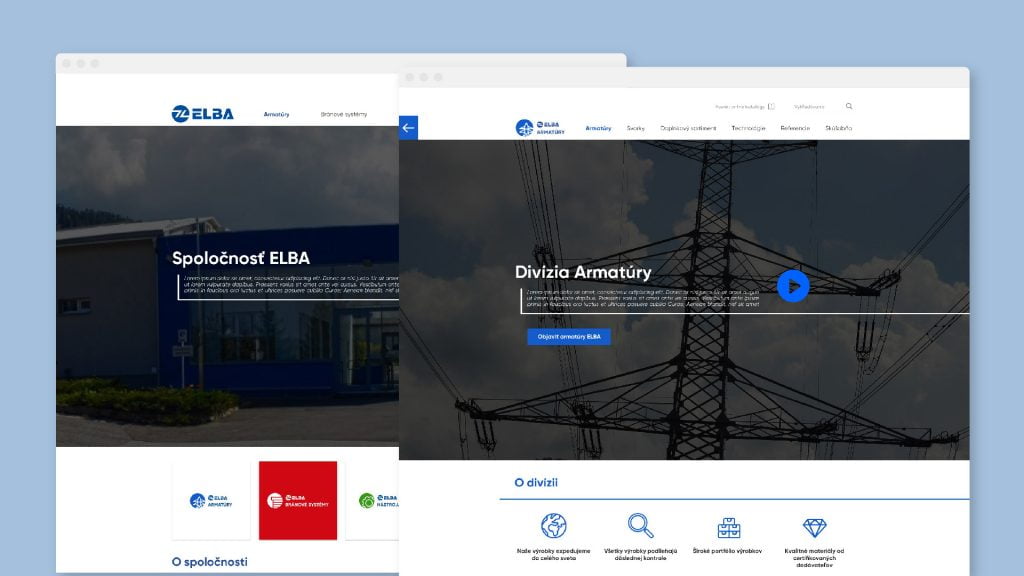Click the Divízia Armatúry hero title
Viewport: 1024px width, 576px height.
point(583,272)
